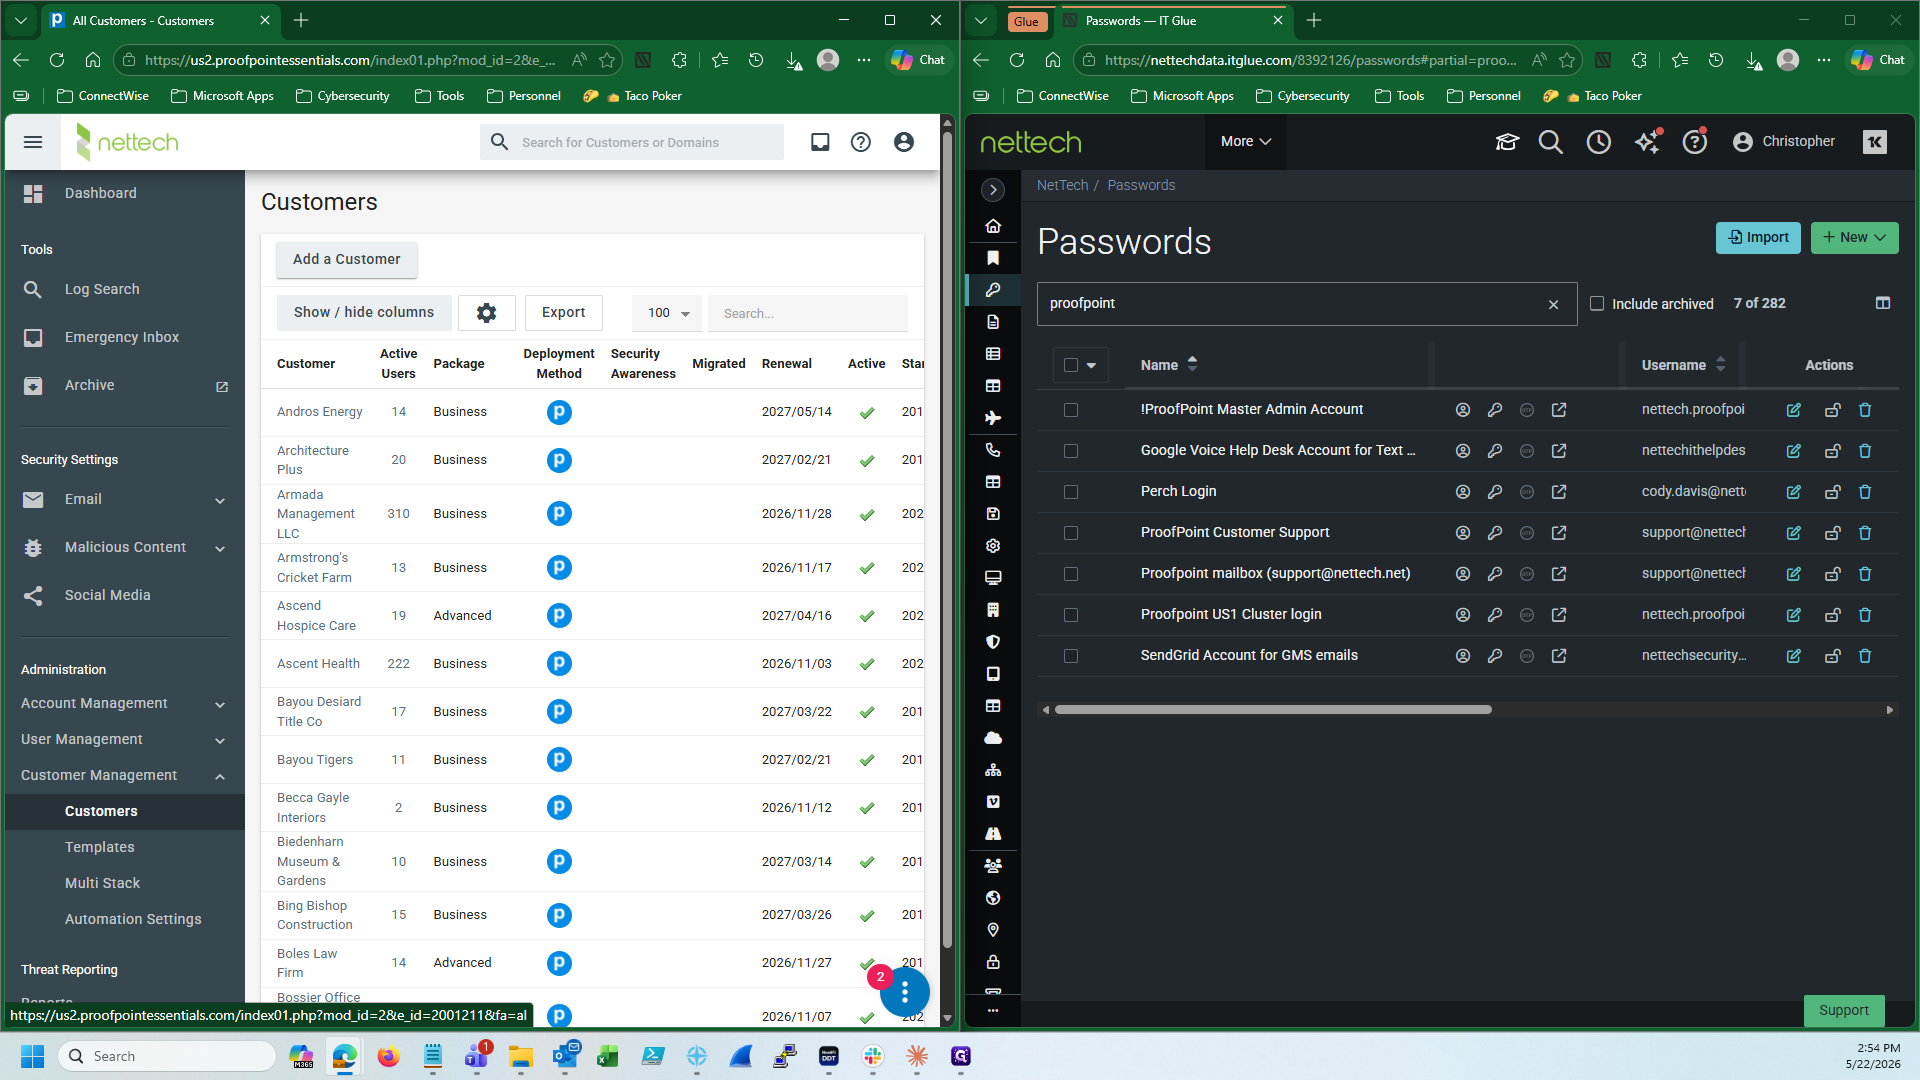Open IT Glue help icon
Viewport: 1920px width, 1080px height.
[1695, 142]
